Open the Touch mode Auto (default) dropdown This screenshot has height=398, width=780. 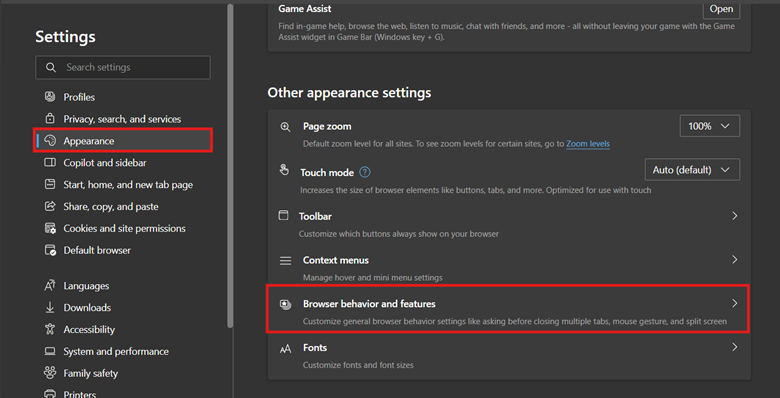pos(692,170)
